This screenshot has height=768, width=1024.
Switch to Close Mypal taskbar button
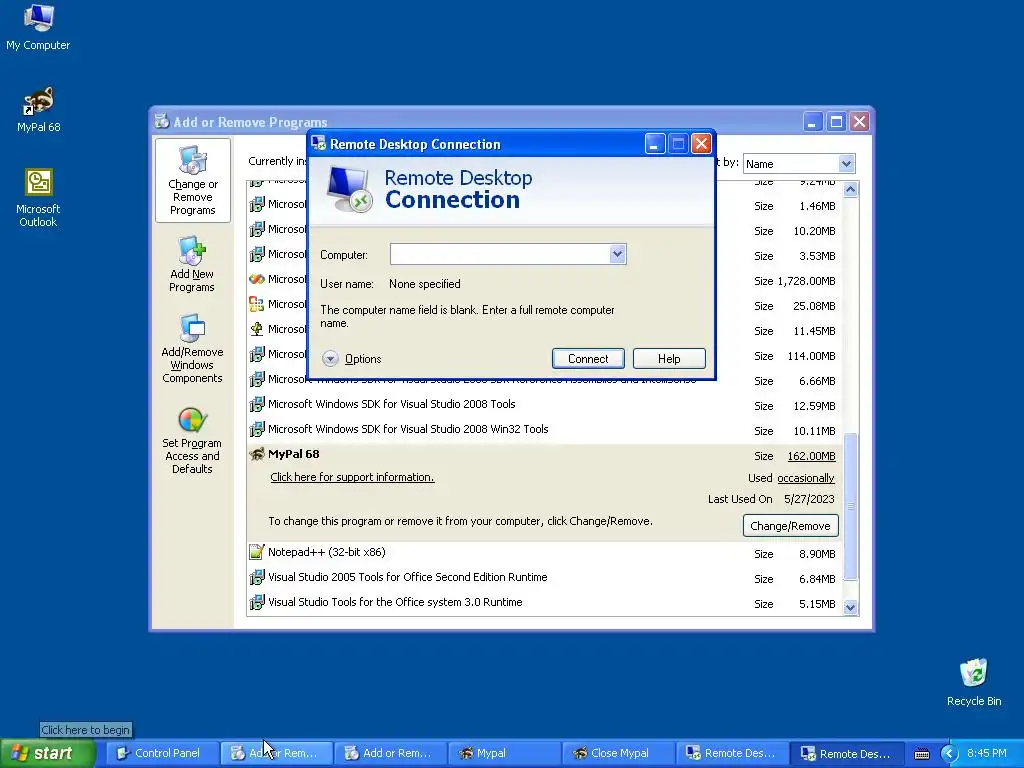tap(617, 754)
